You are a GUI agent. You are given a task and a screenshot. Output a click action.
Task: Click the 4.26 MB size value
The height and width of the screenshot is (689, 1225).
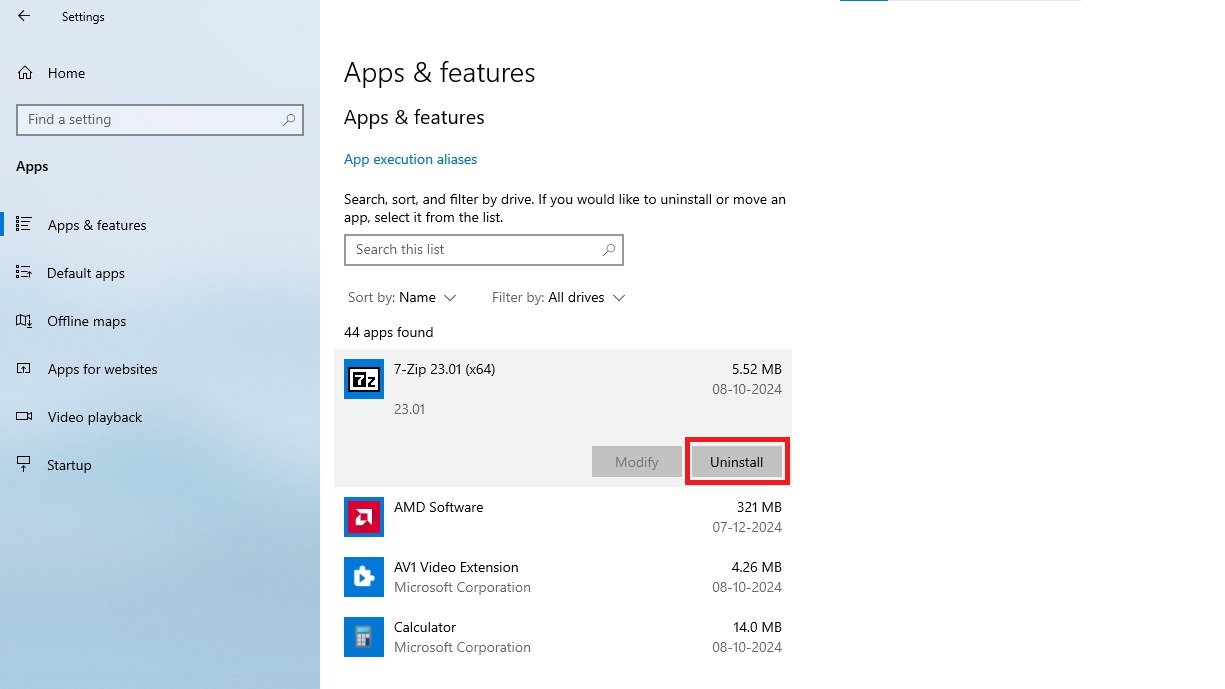(x=757, y=567)
